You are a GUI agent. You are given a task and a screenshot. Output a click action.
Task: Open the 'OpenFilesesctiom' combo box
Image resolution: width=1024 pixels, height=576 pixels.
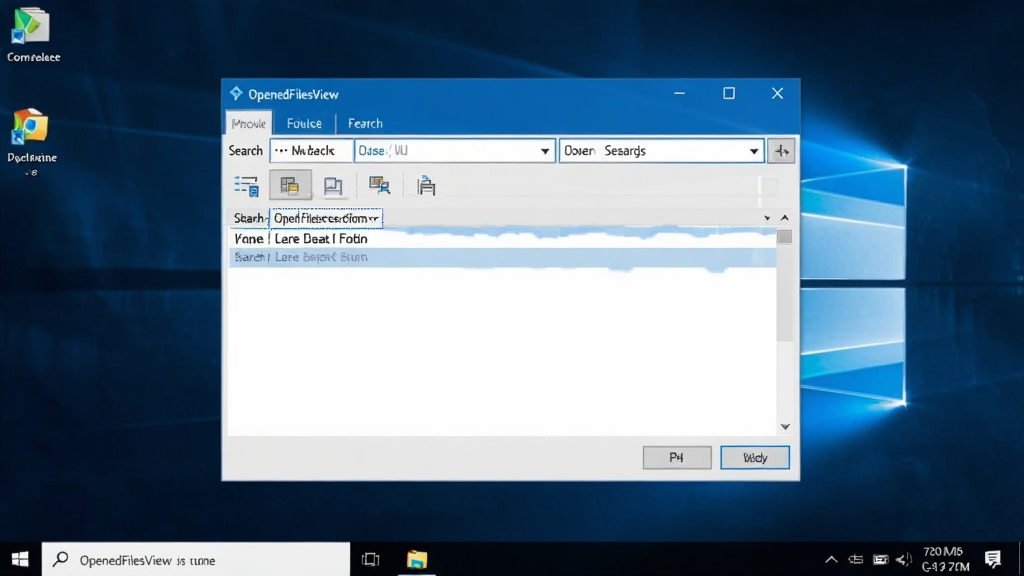coord(326,218)
